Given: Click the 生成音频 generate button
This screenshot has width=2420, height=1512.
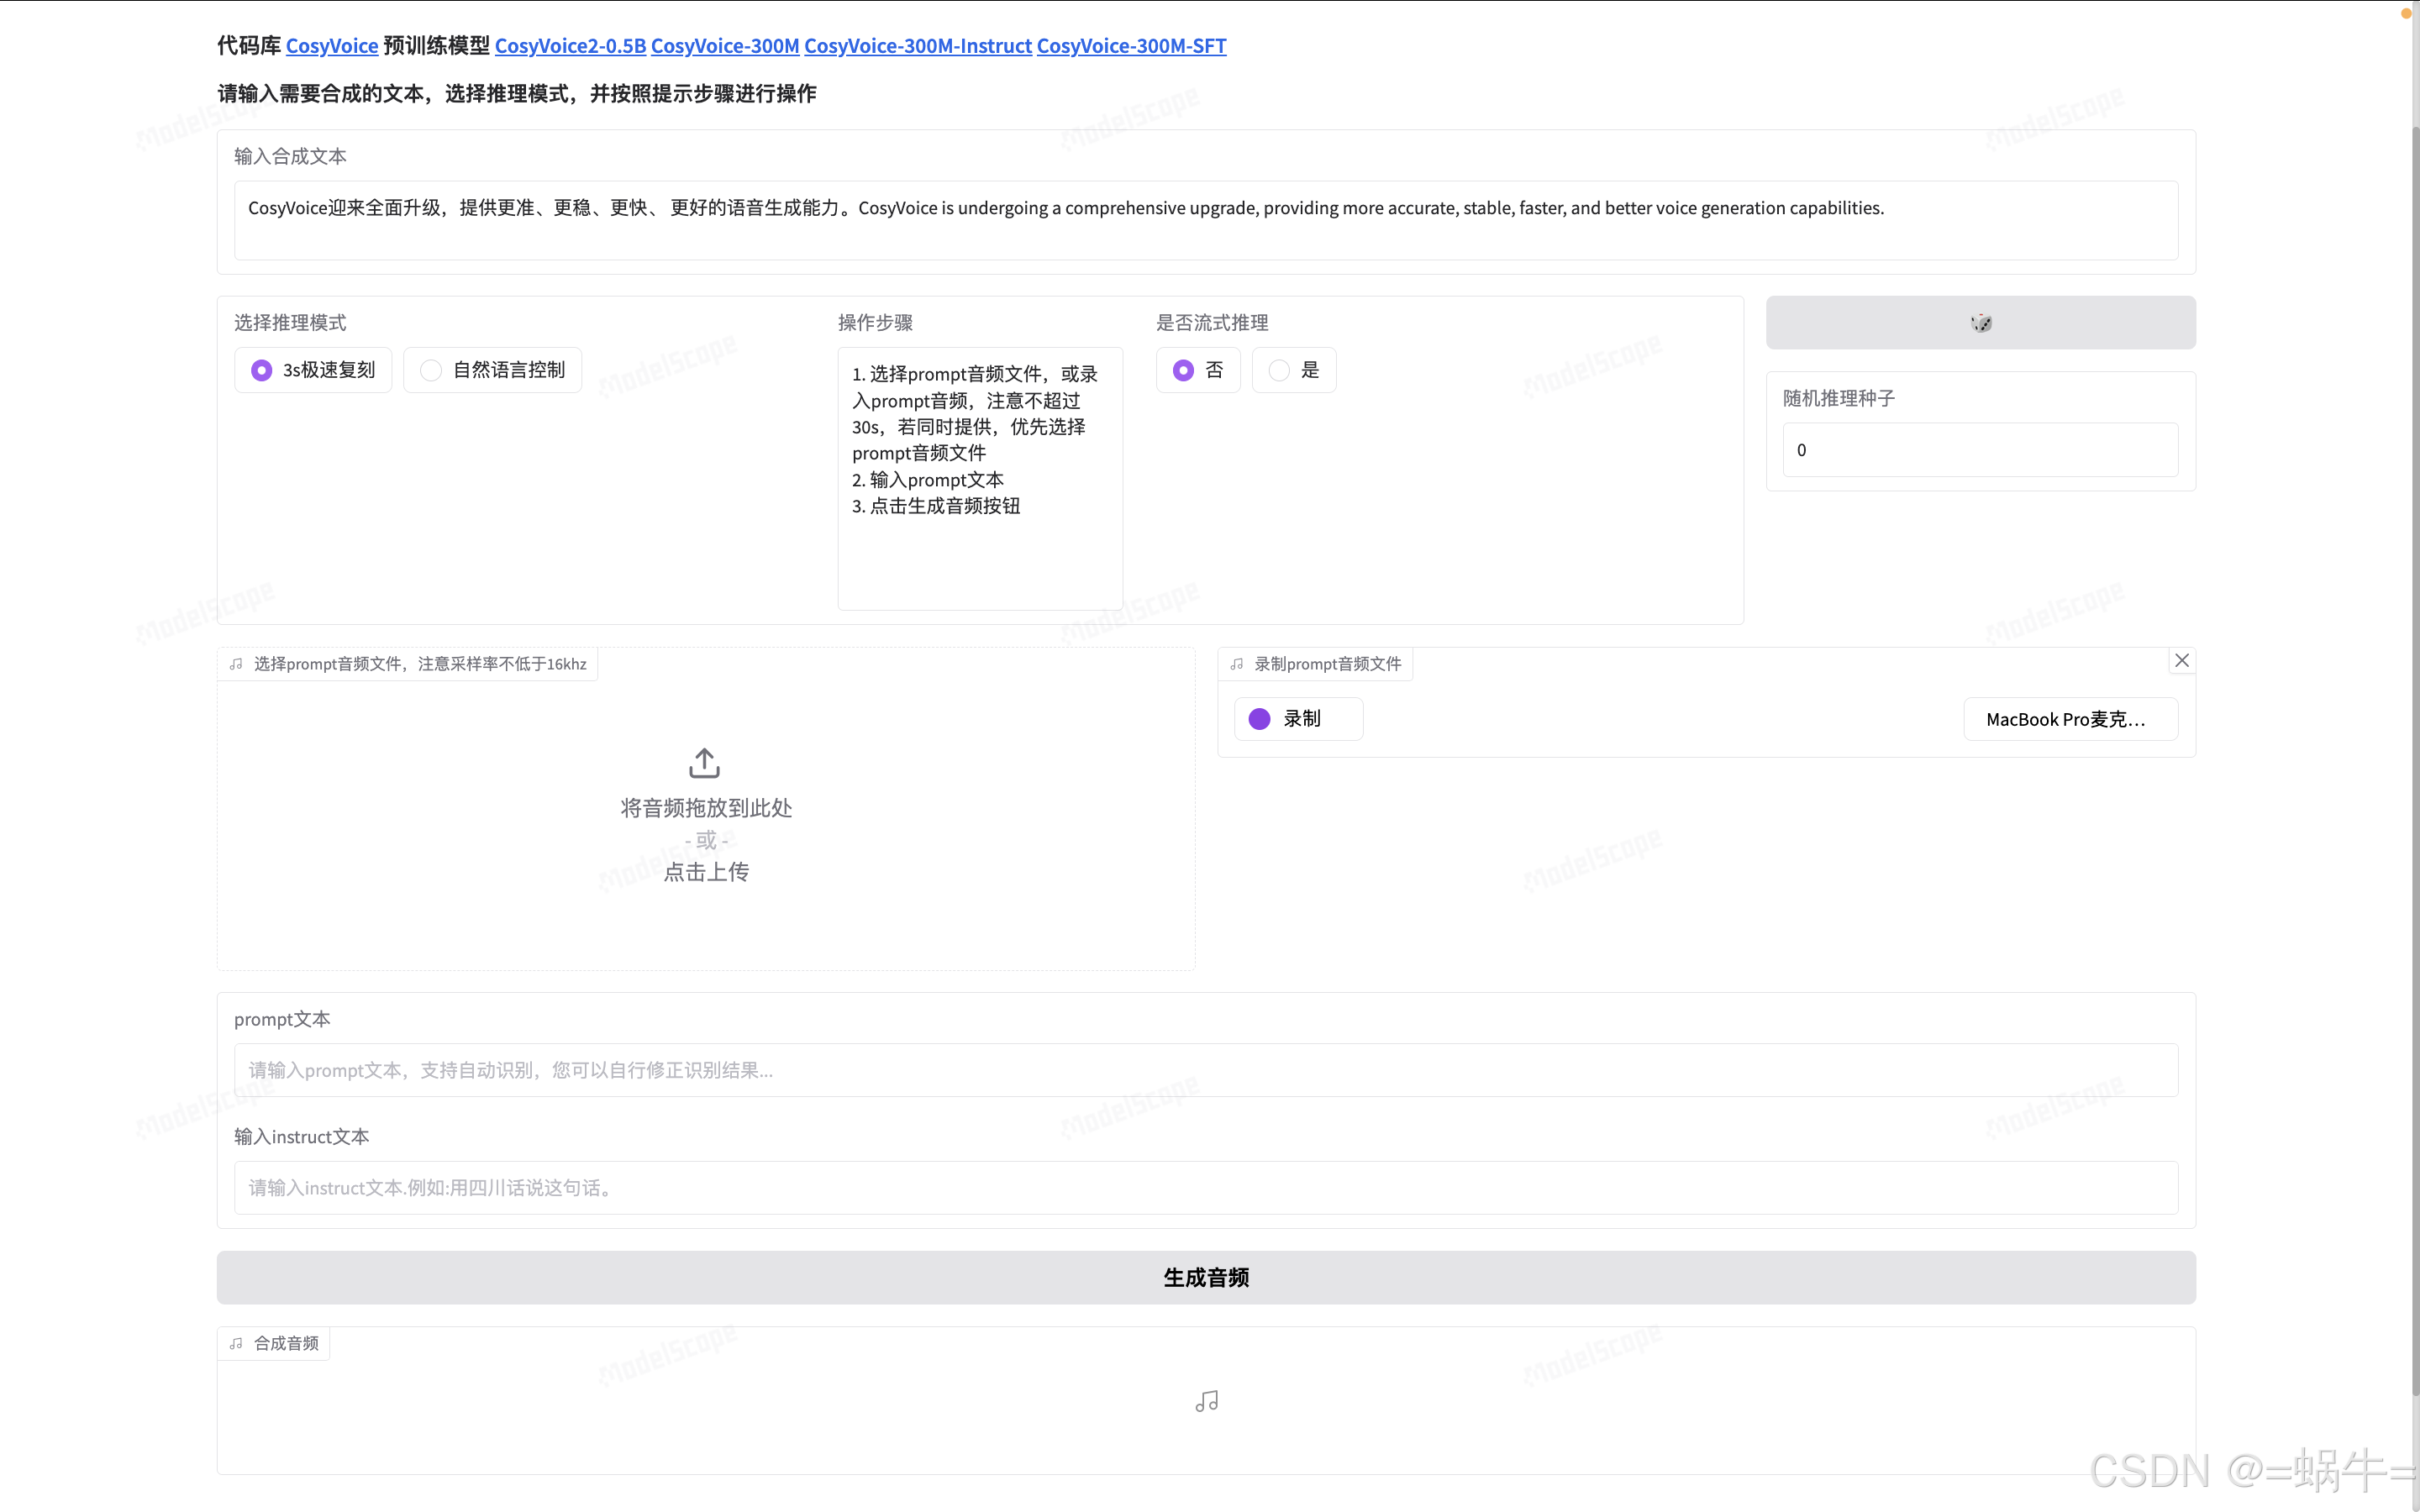Looking at the screenshot, I should click(x=1205, y=1277).
